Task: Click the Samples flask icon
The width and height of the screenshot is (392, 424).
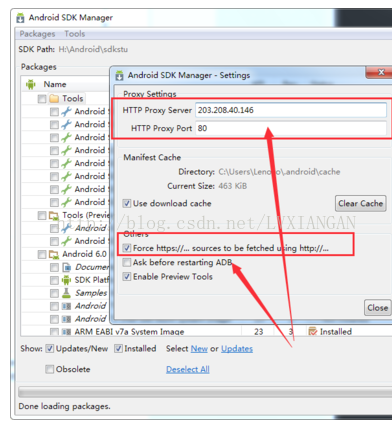Action: click(67, 293)
